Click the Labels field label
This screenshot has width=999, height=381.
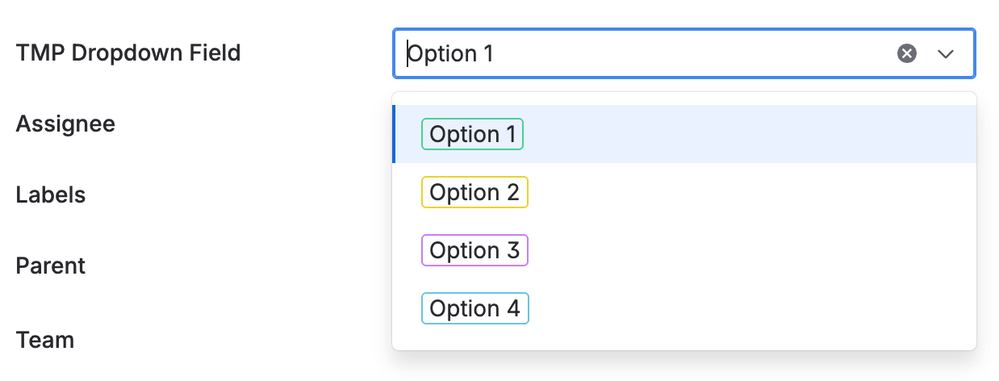pos(50,194)
